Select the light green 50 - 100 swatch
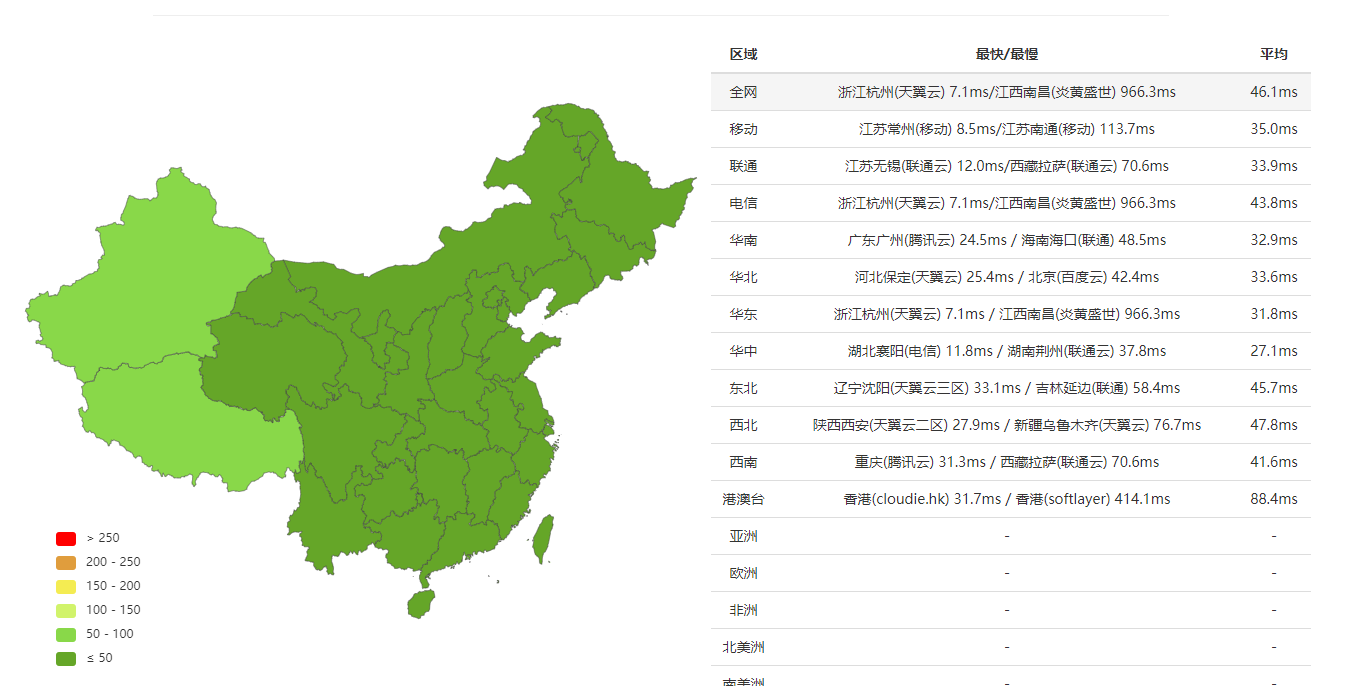 66,634
